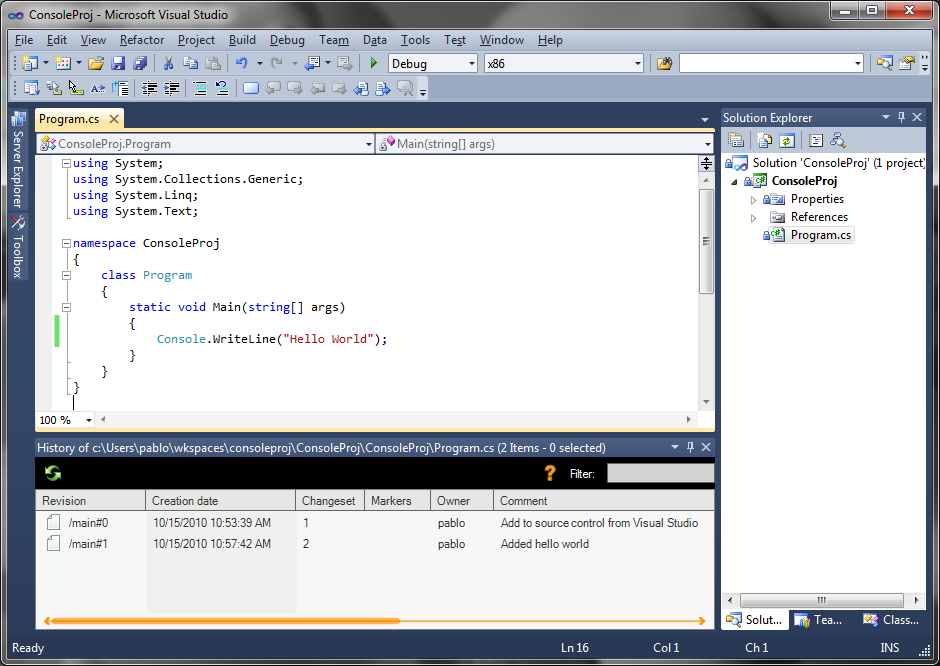Toggle auto hide pin on Solution Explorer
Viewport: 940px width, 666px height.
click(x=901, y=117)
